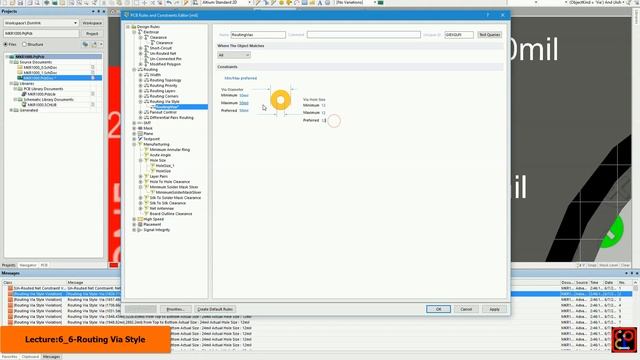Click the Test Queries button

(489, 35)
